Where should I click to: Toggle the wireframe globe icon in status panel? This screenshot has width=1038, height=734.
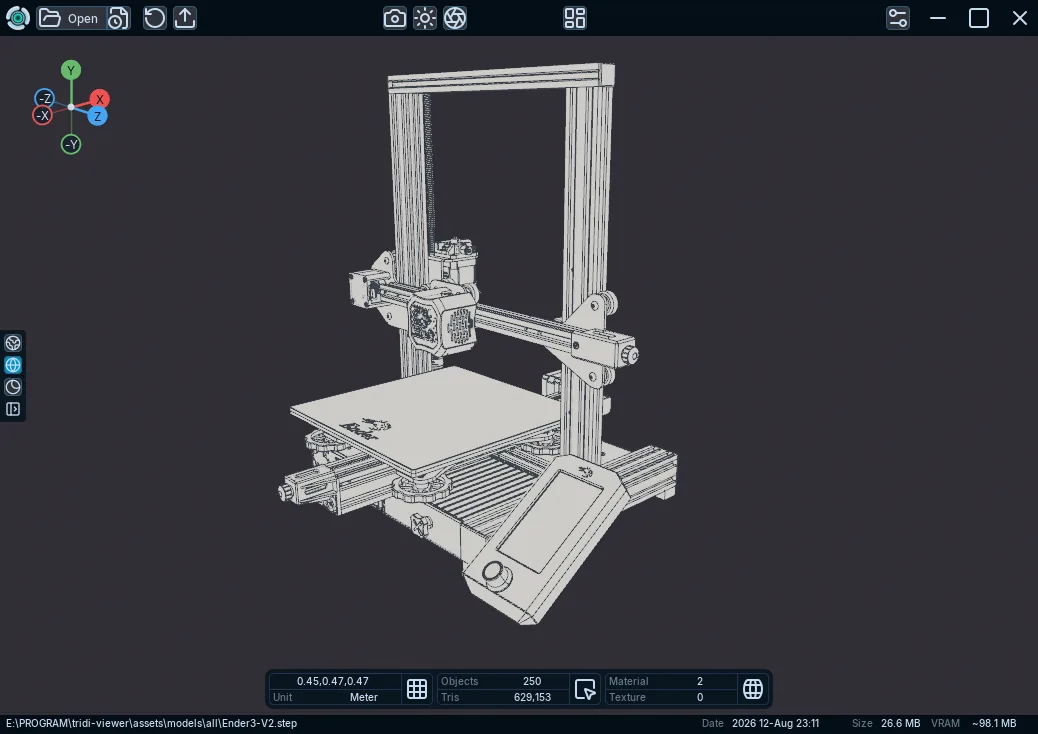[x=753, y=689]
